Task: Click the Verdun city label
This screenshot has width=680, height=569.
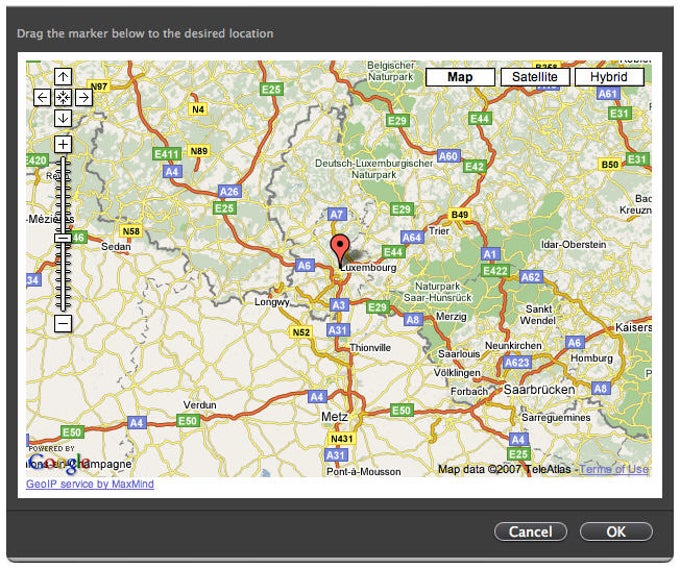Action: tap(199, 405)
